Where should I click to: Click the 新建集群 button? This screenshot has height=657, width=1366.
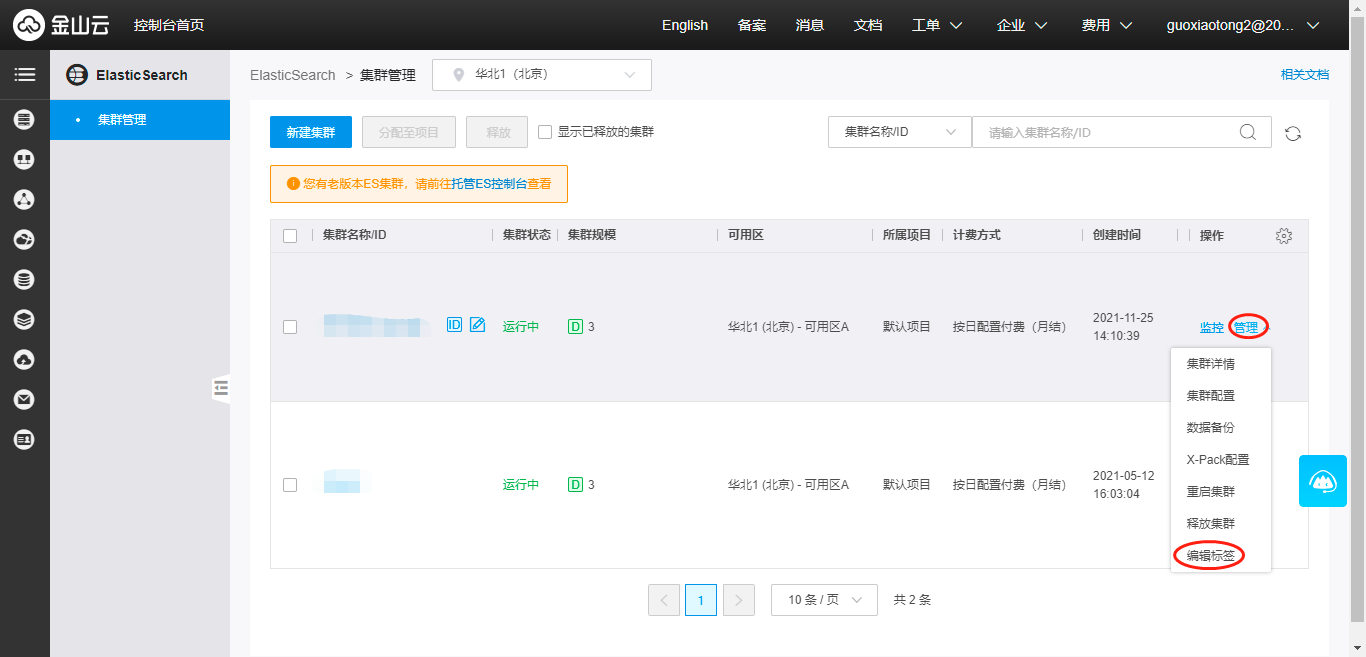coord(311,132)
